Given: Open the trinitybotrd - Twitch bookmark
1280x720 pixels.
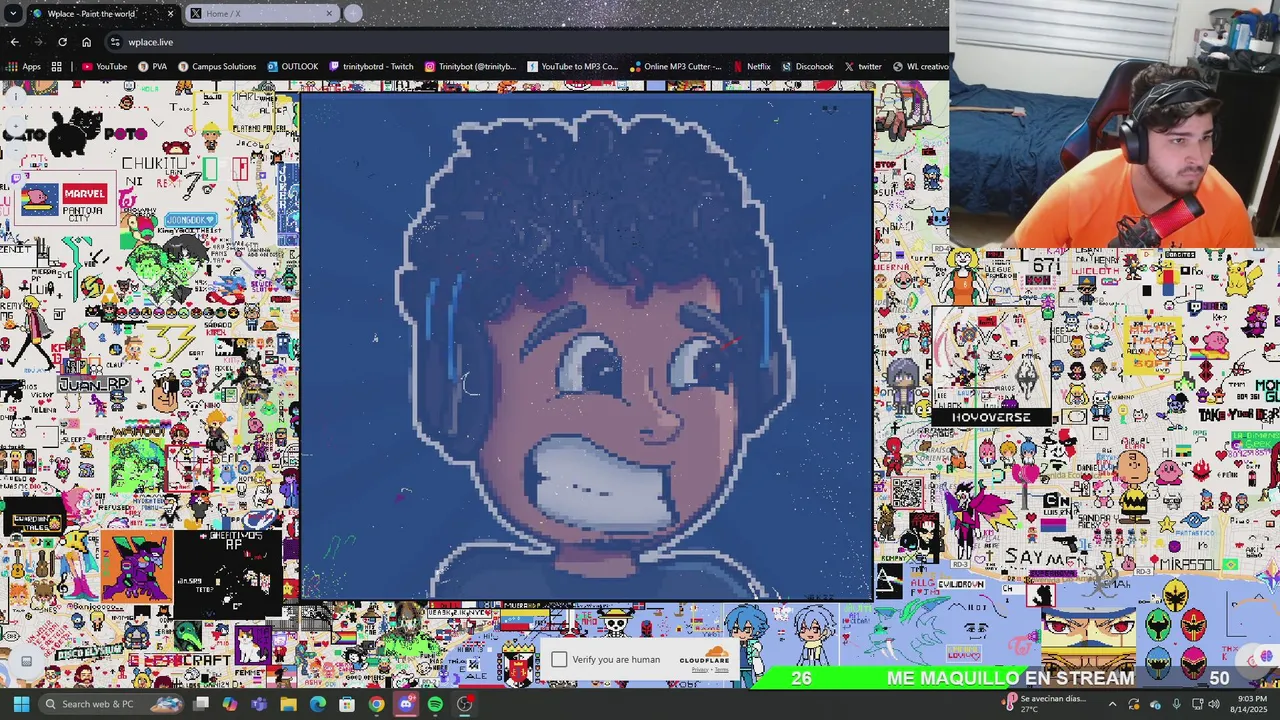Looking at the screenshot, I should click(x=370, y=67).
